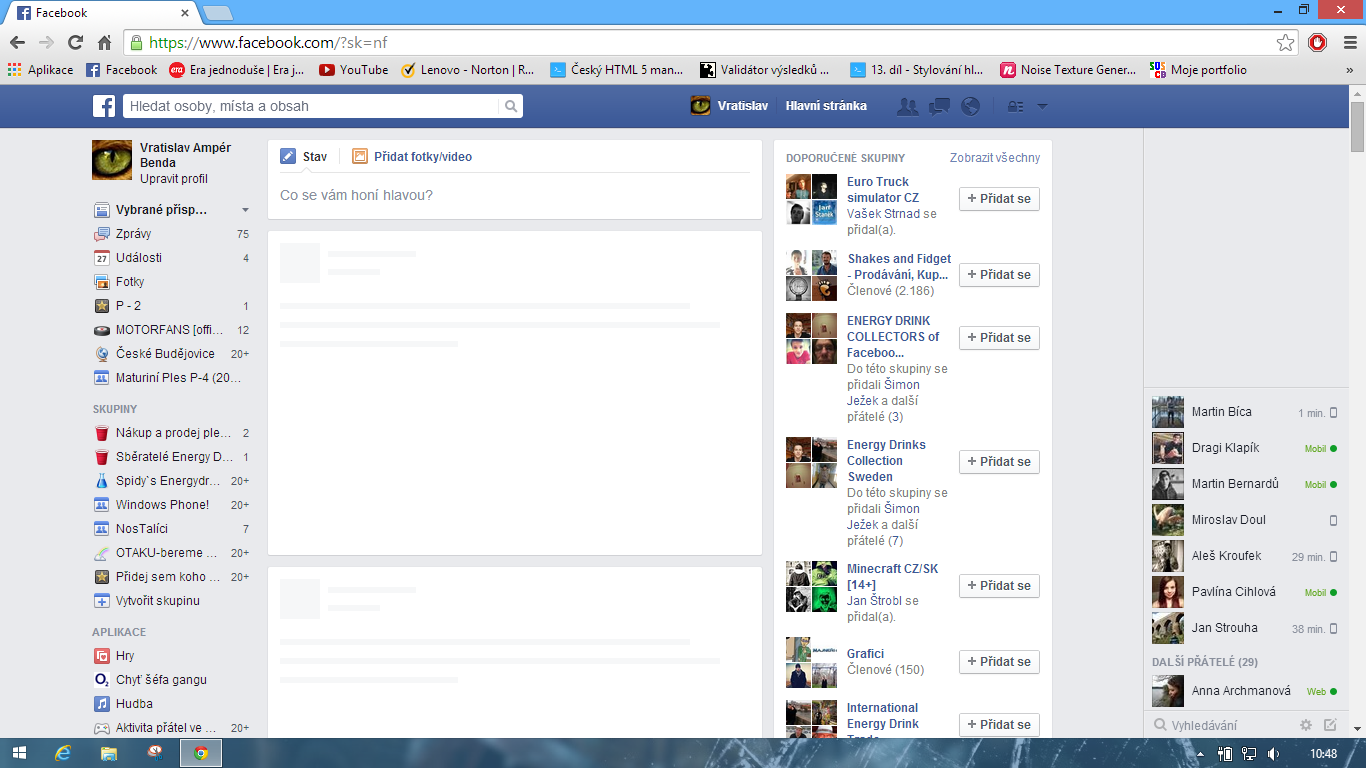Open chat with Pavlína Cihlová
The image size is (1366, 768).
[x=1245, y=592]
